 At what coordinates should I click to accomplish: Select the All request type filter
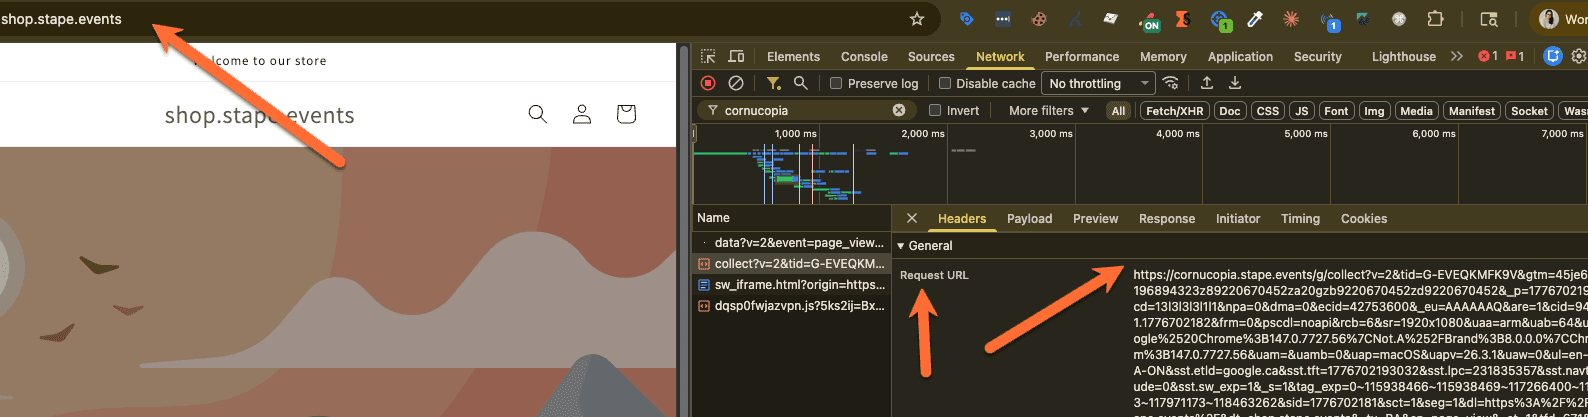[1119, 111]
